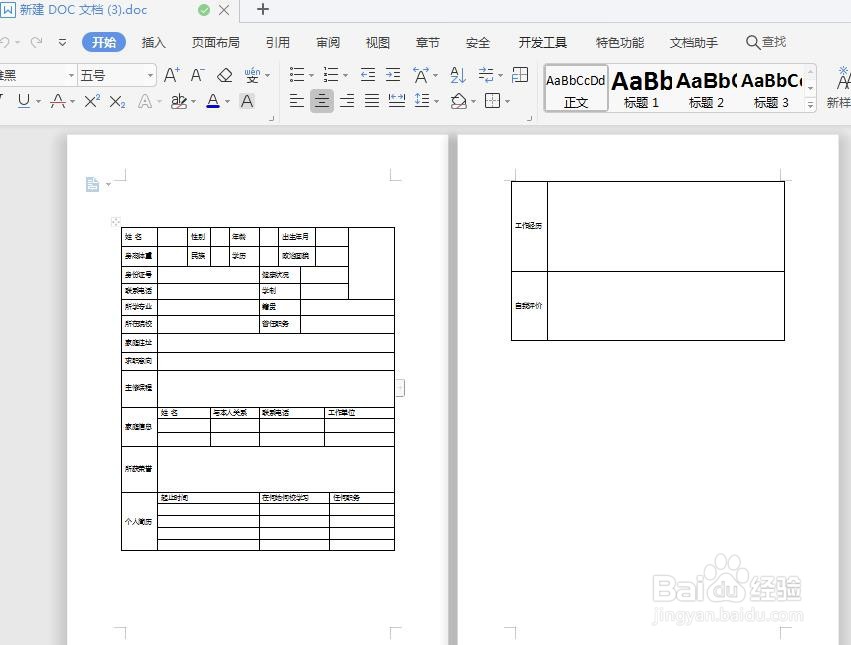The width and height of the screenshot is (851, 645).
Task: Toggle Underline formatting
Action: point(24,101)
